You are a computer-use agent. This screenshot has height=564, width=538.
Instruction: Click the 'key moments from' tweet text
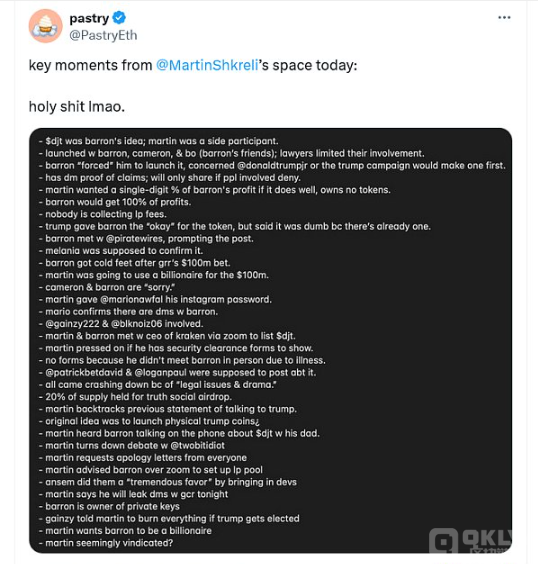tap(91, 65)
